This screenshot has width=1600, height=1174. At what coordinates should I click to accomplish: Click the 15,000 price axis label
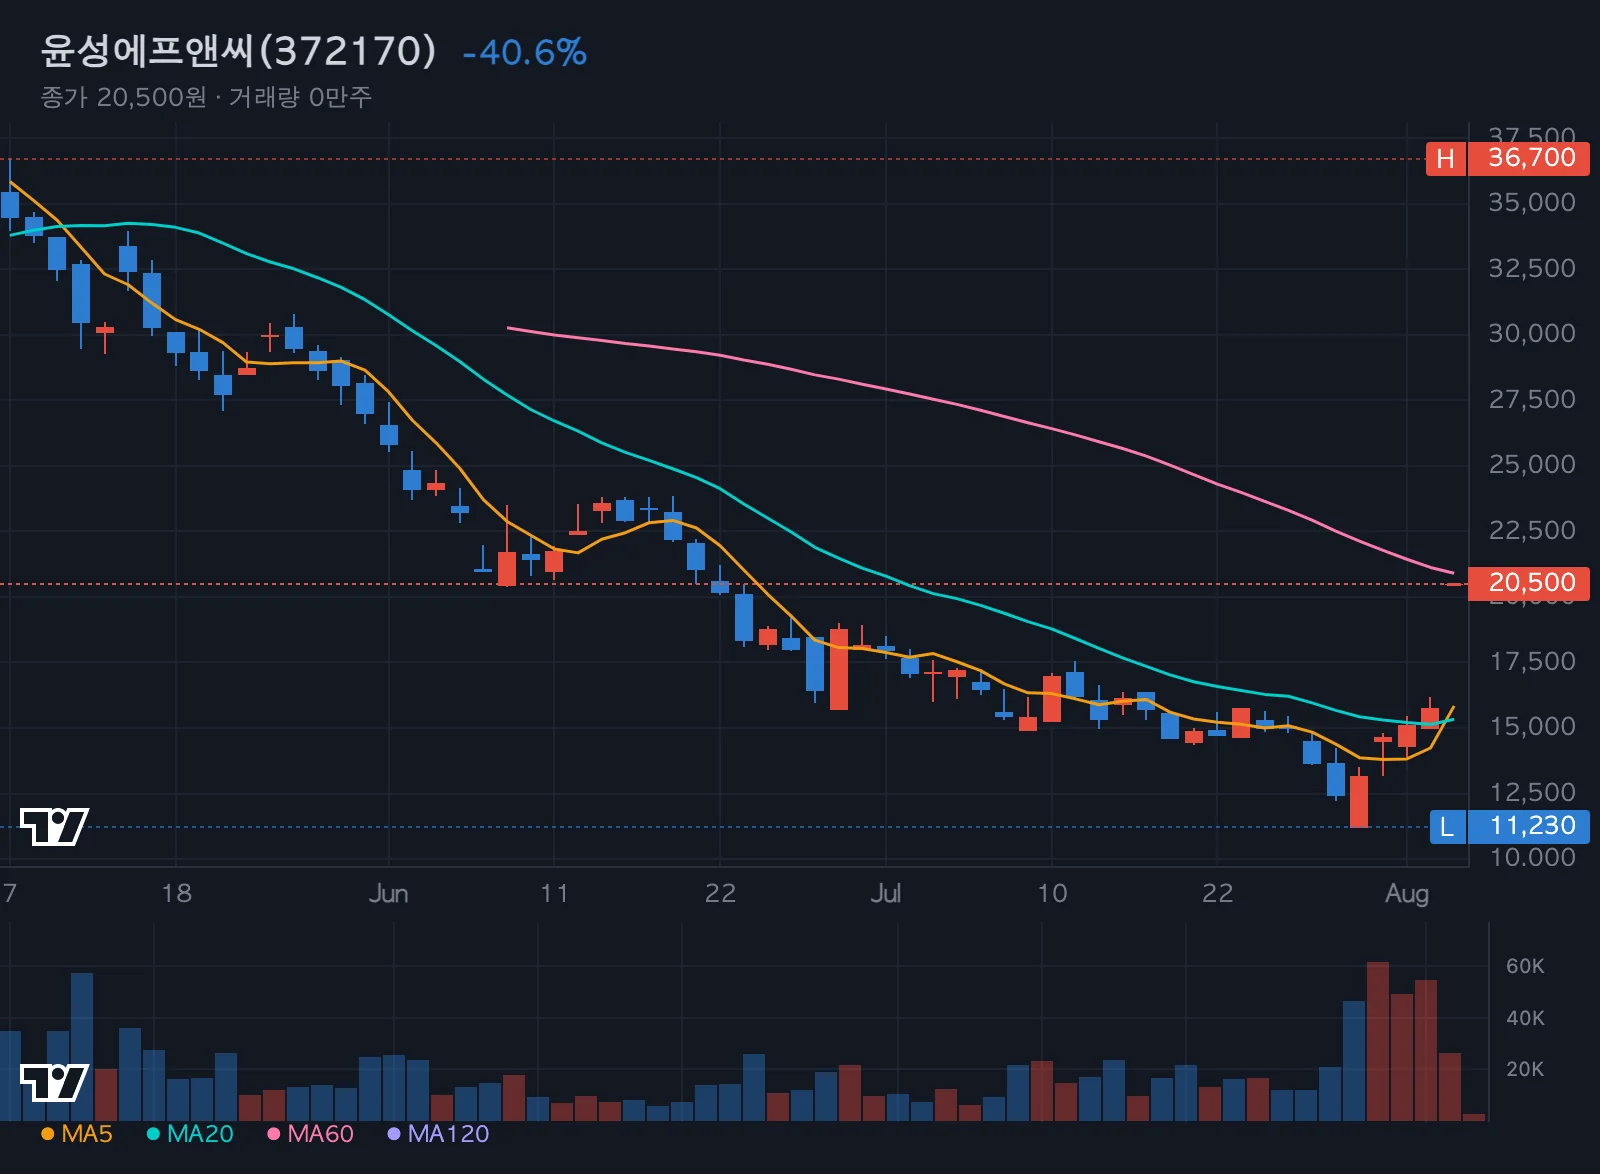[x=1532, y=727]
